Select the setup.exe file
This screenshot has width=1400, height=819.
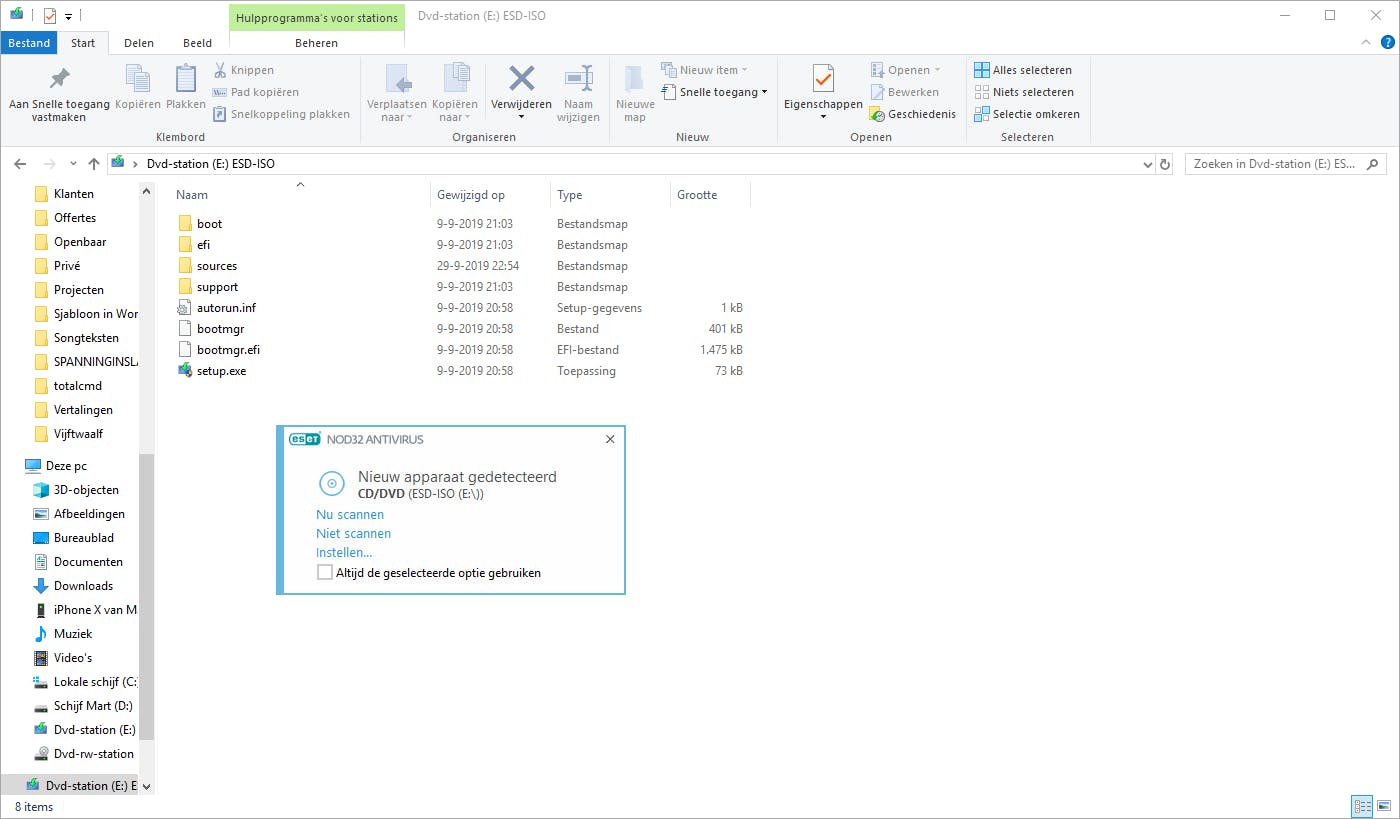[x=221, y=371]
